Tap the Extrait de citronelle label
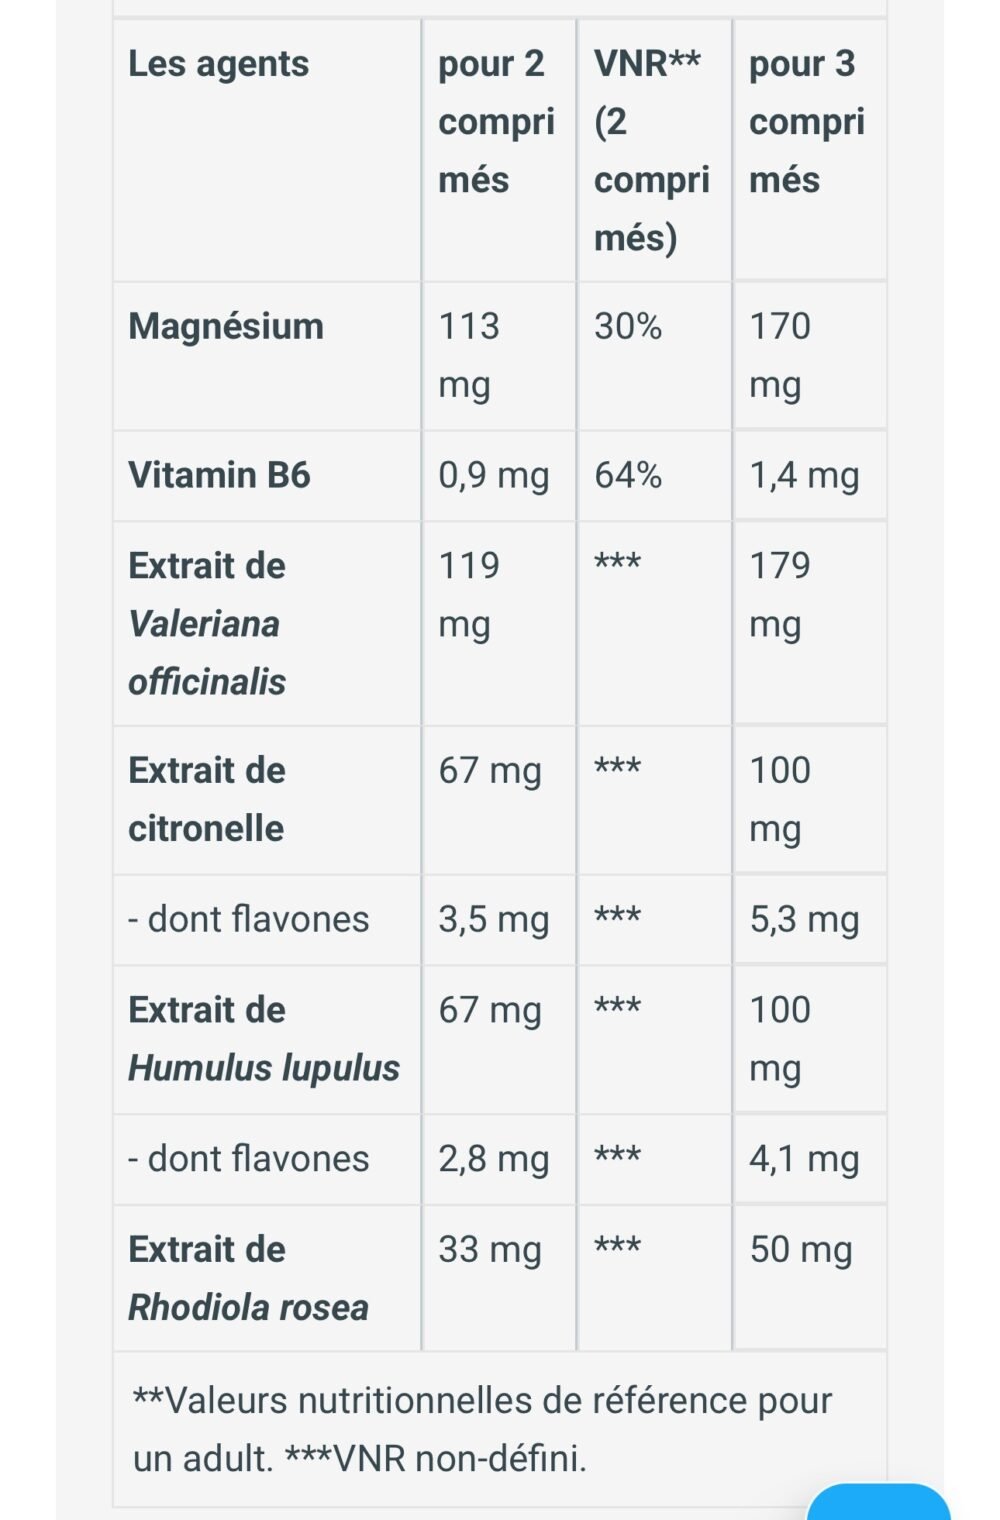 (x=207, y=799)
